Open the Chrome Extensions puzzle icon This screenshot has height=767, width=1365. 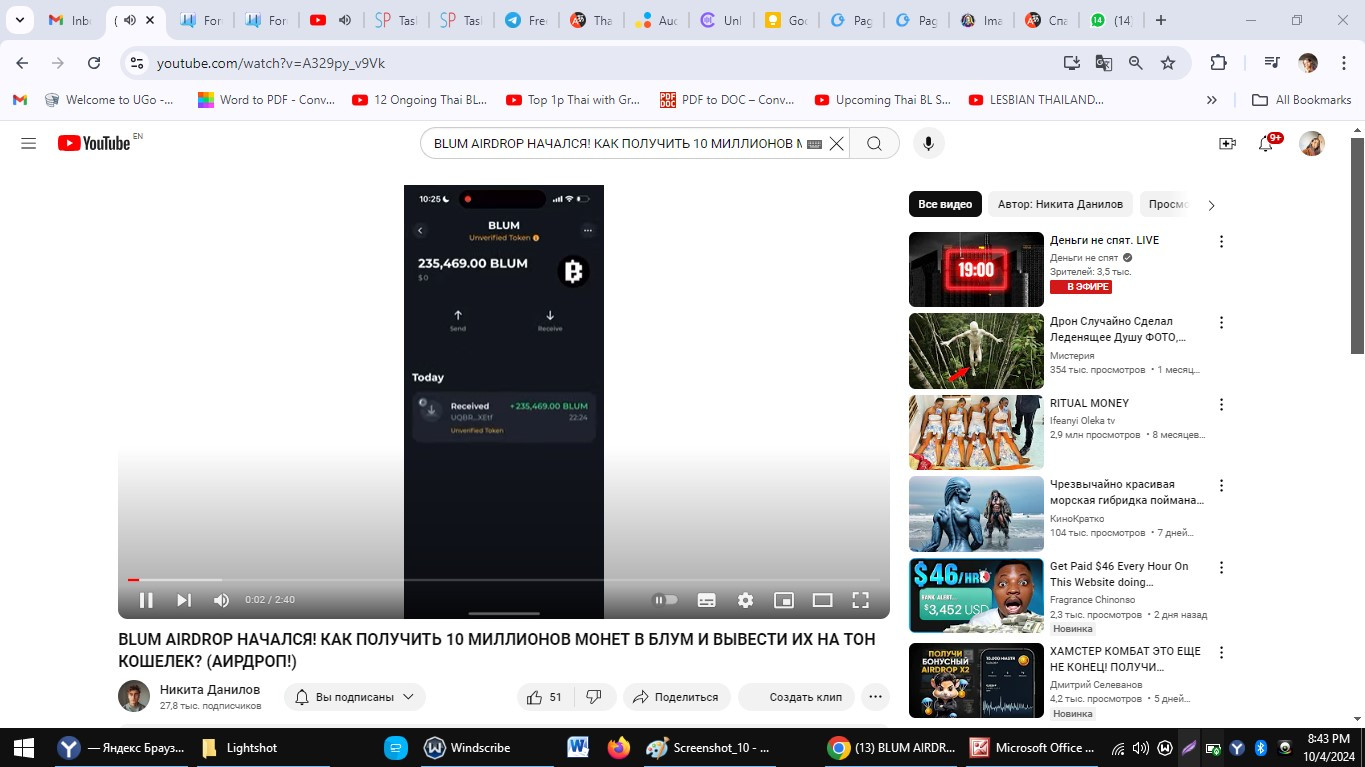click(x=1218, y=63)
